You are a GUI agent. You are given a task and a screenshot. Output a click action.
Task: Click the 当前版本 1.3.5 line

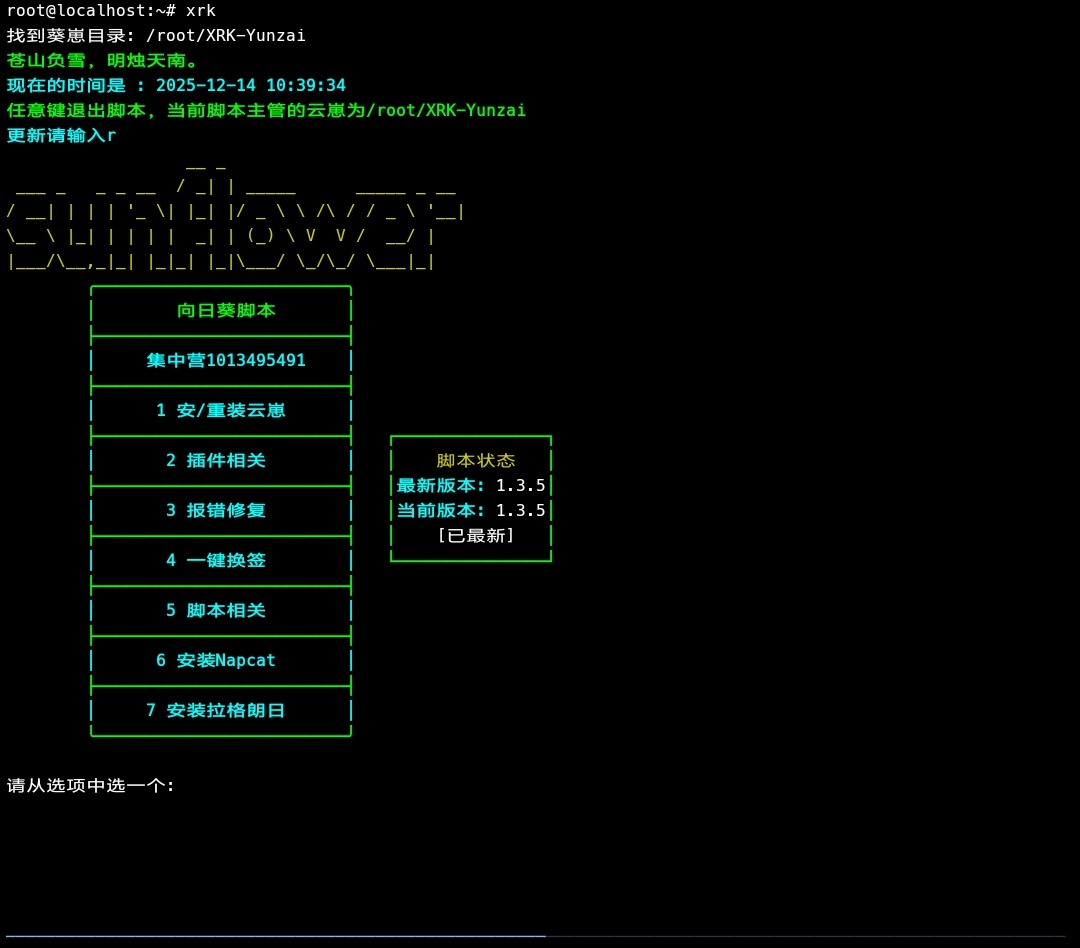click(471, 511)
